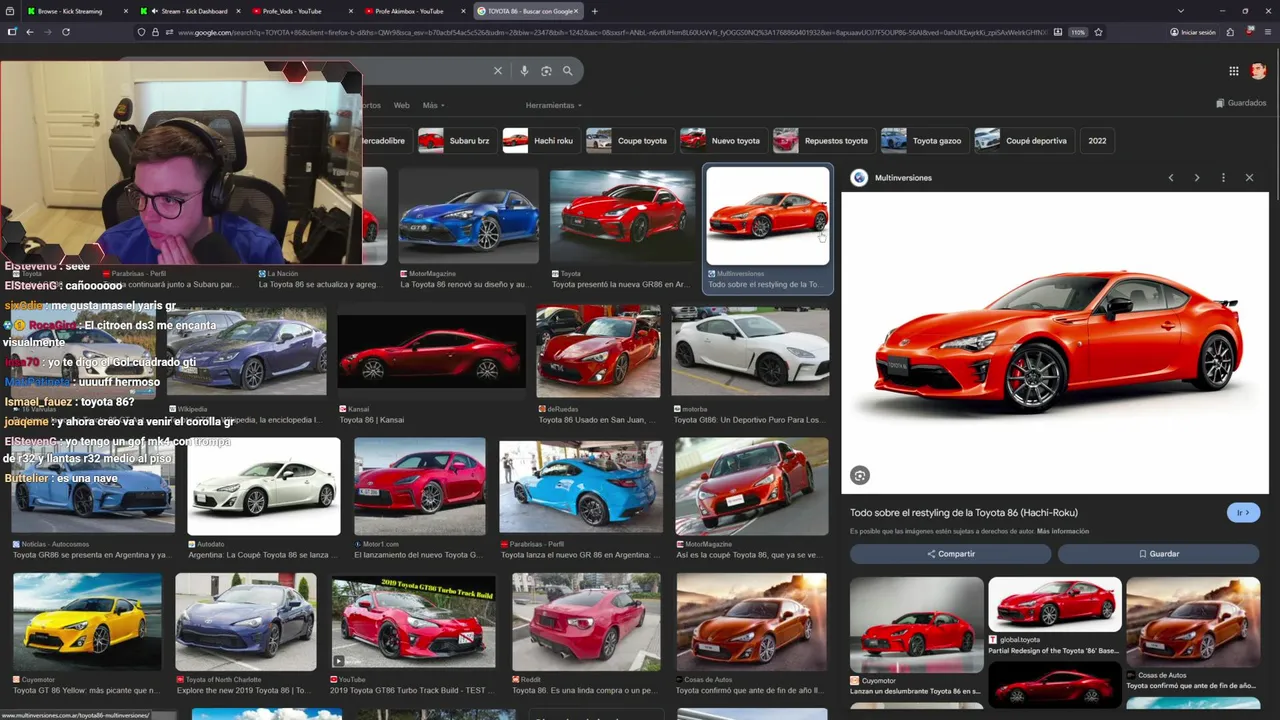This screenshot has height=720, width=1280.
Task: Click the padlock icon in address bar
Action: point(155,32)
